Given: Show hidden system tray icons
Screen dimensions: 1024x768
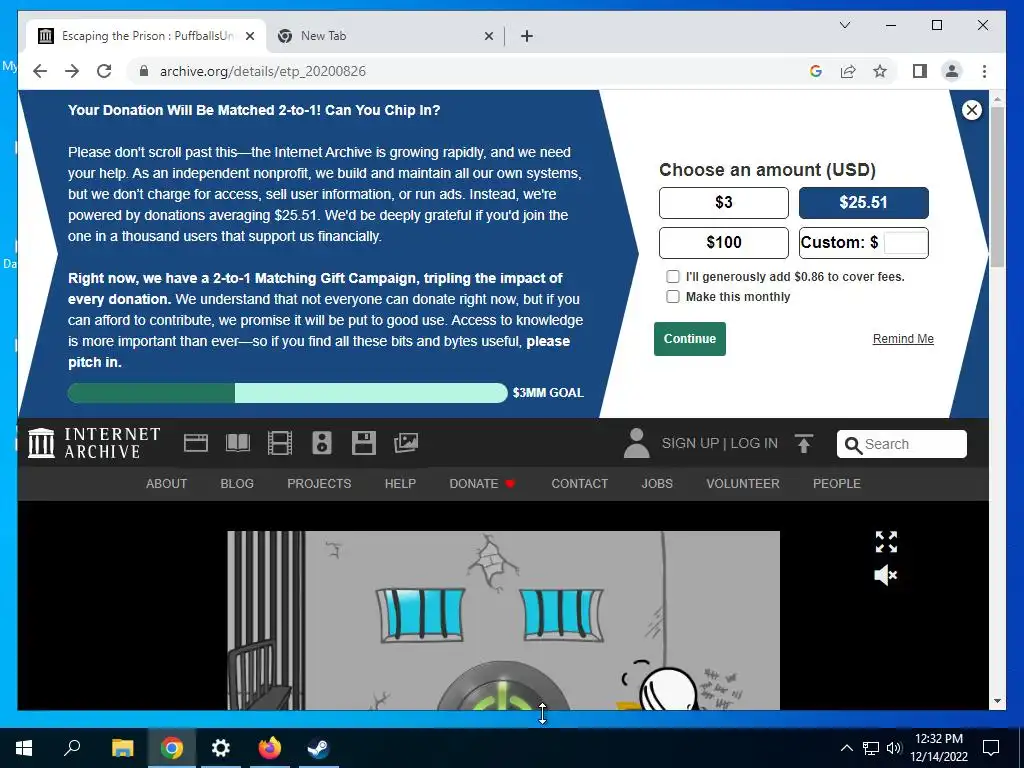Looking at the screenshot, I should tap(846, 748).
